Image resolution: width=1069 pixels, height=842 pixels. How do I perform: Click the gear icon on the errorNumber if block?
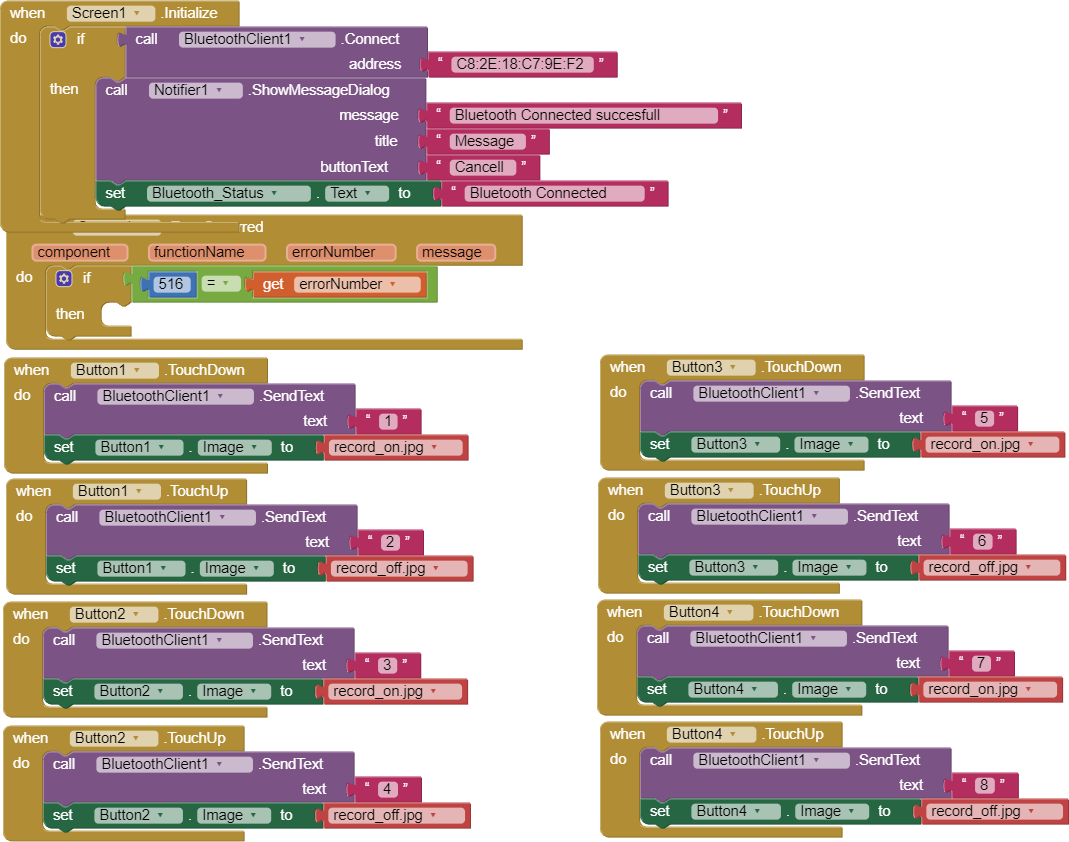[64, 278]
